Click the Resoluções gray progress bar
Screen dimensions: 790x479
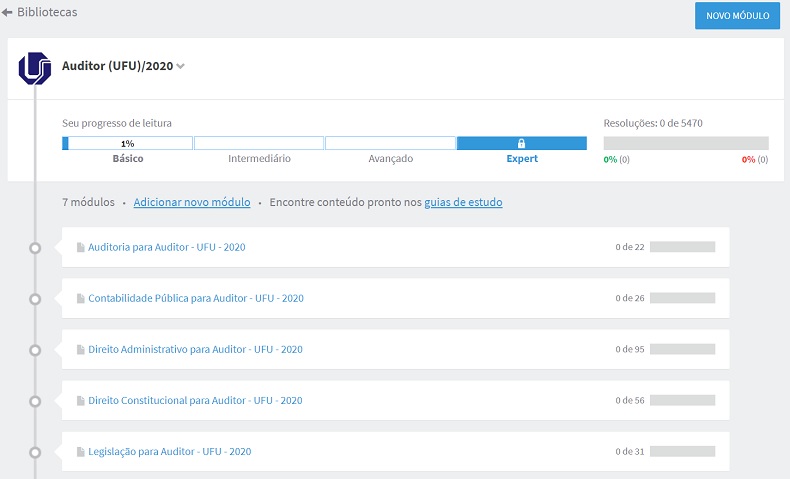[x=686, y=143]
